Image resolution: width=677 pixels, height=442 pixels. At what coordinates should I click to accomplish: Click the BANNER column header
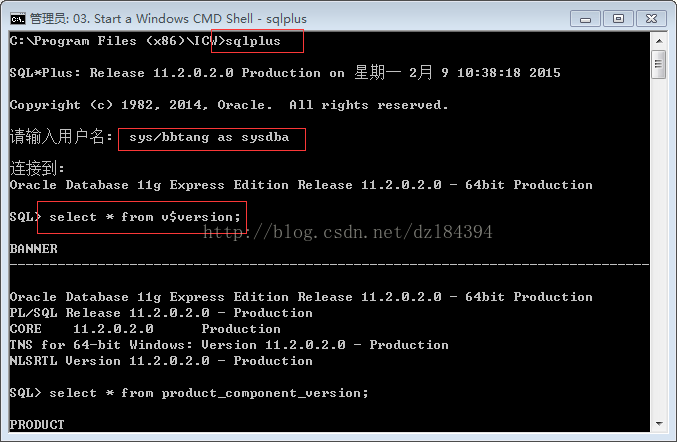(34, 249)
